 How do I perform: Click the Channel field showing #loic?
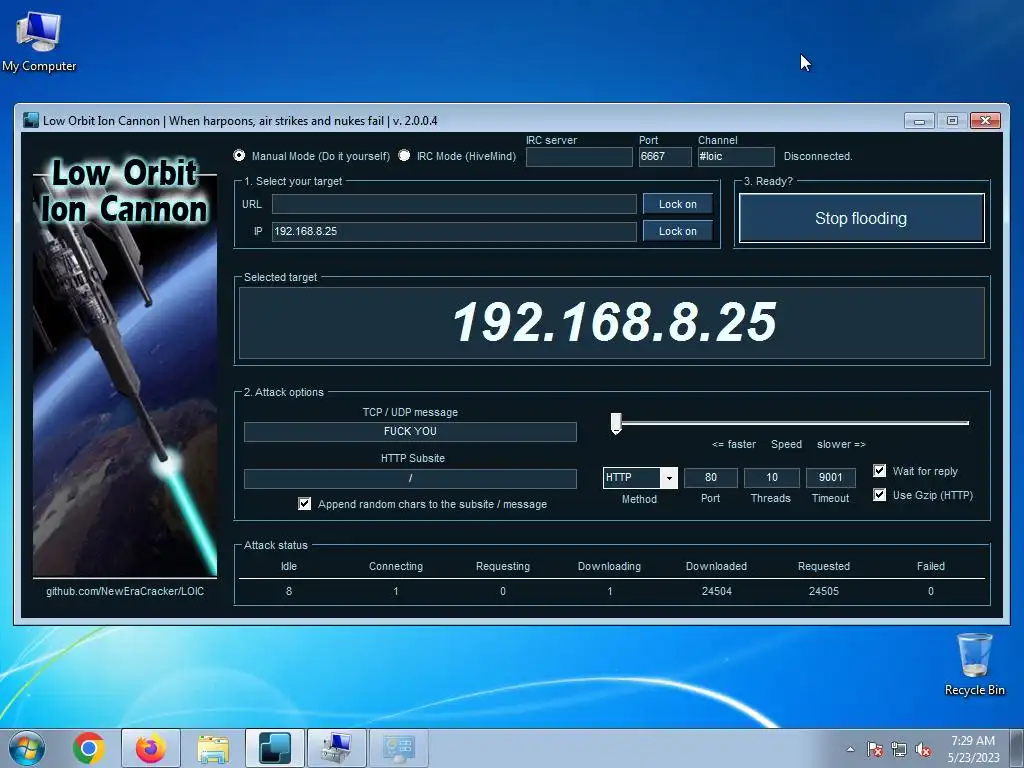click(x=736, y=157)
